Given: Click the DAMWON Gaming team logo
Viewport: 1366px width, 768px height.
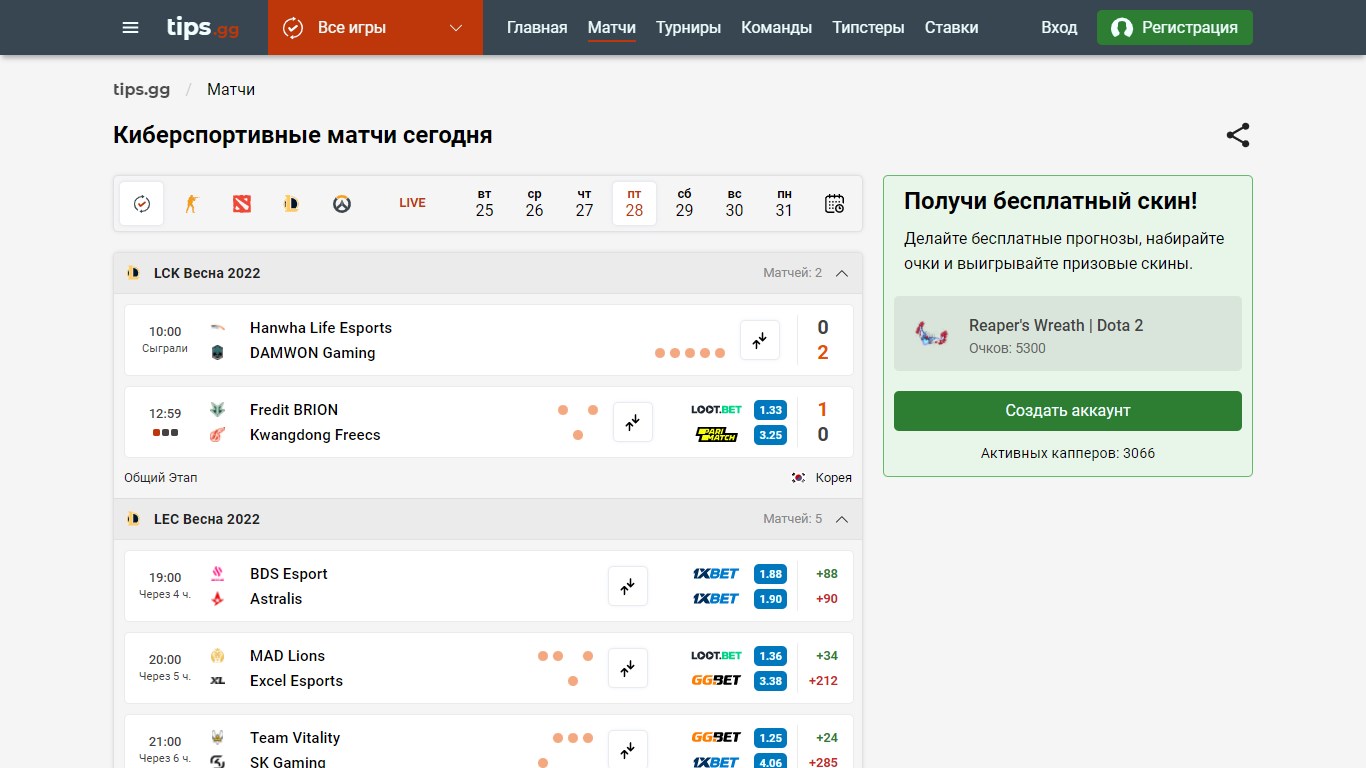Looking at the screenshot, I should point(217,353).
